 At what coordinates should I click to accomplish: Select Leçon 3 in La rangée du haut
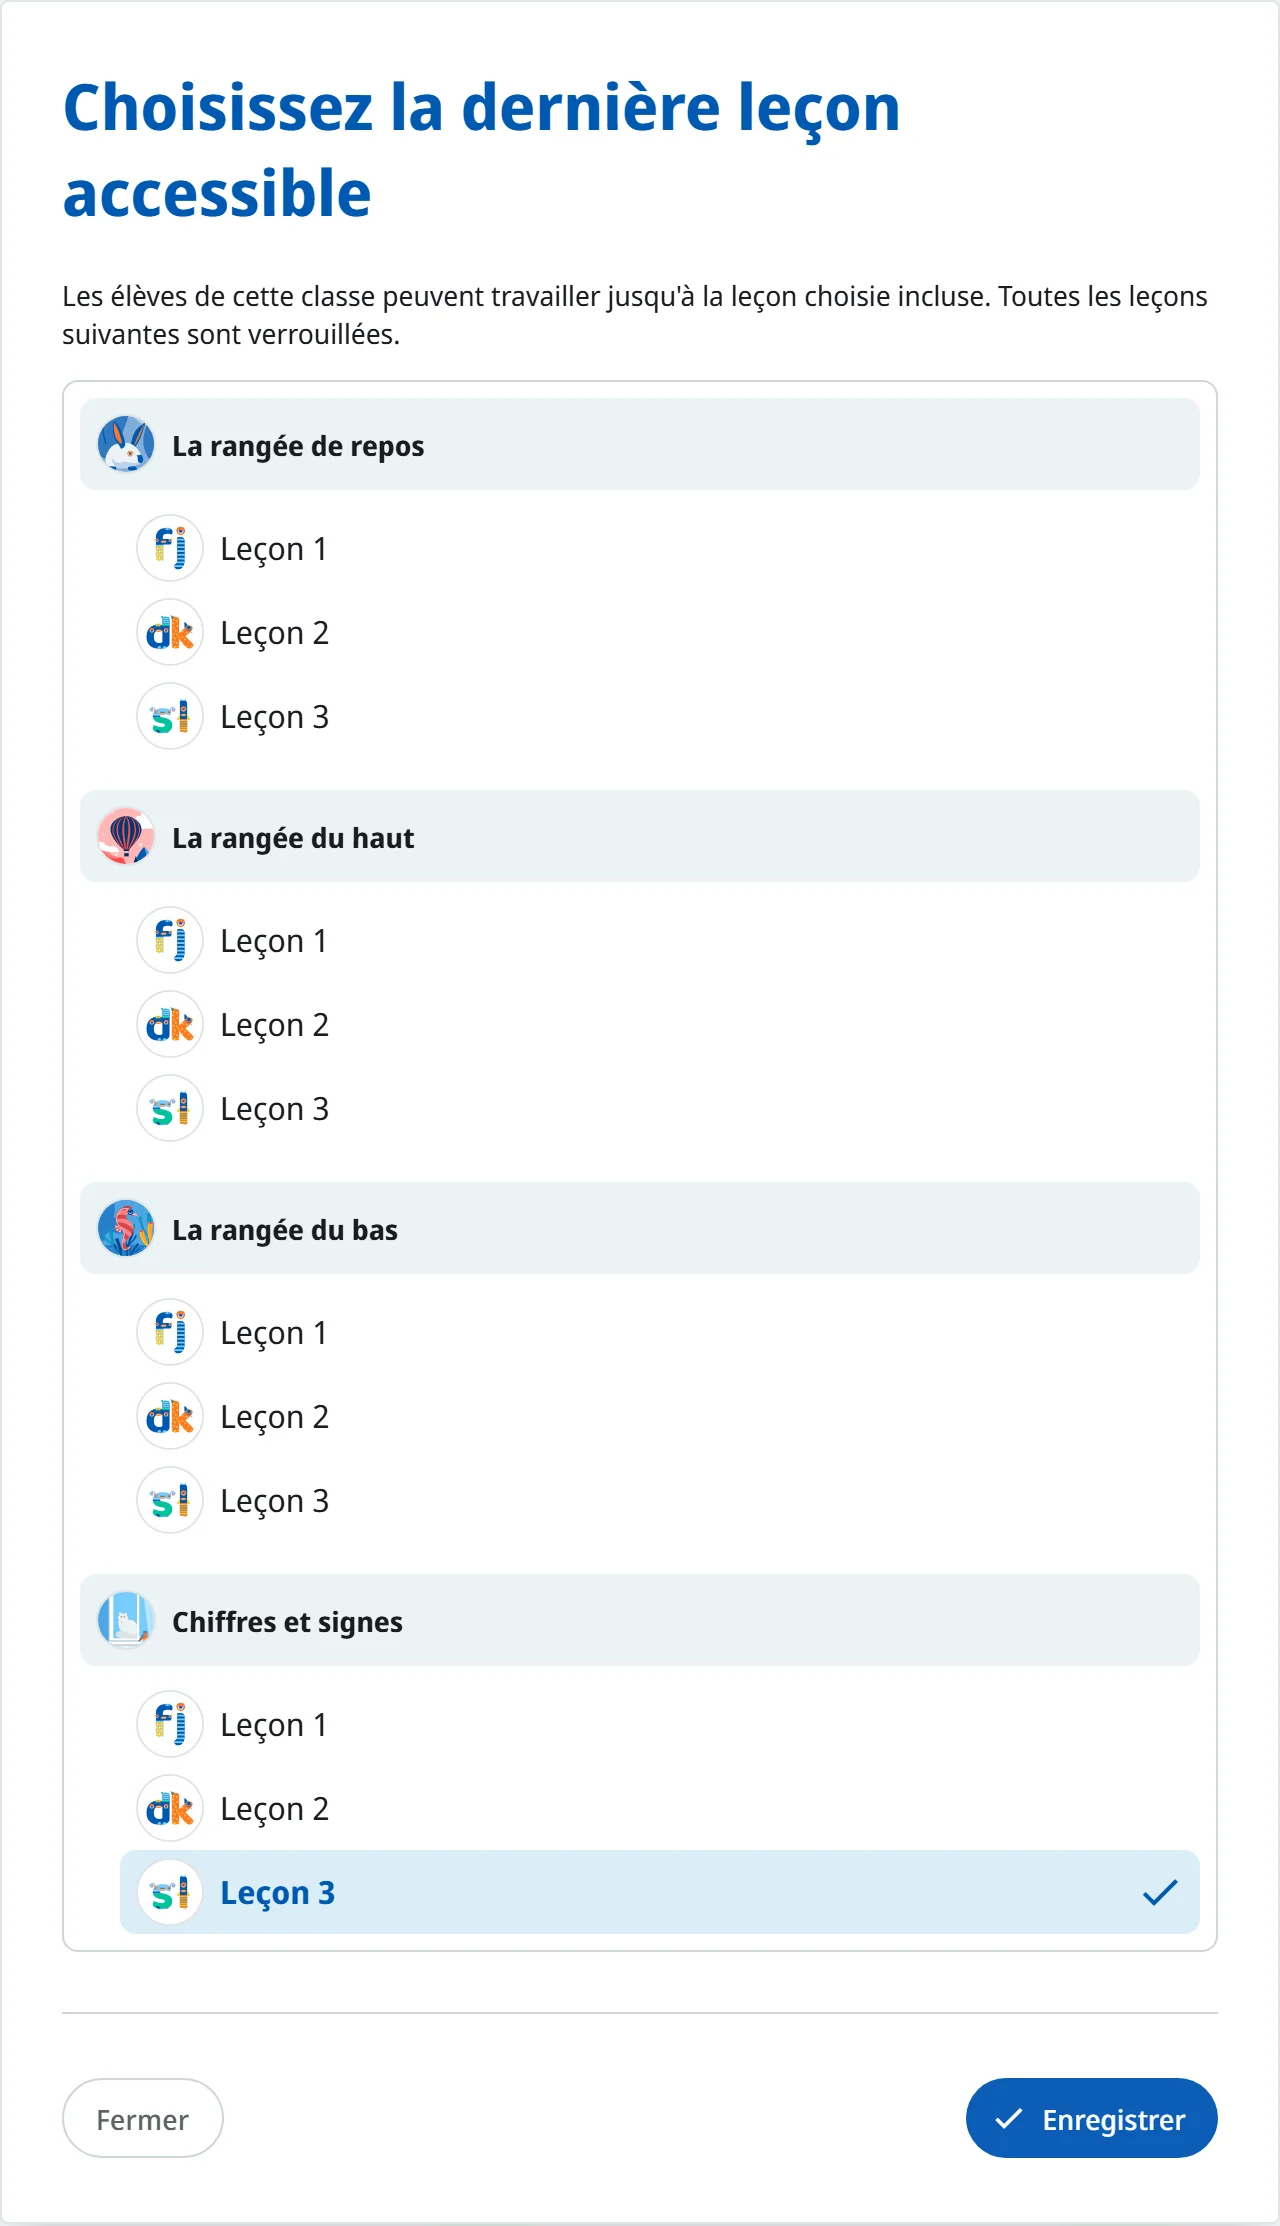click(660, 1108)
